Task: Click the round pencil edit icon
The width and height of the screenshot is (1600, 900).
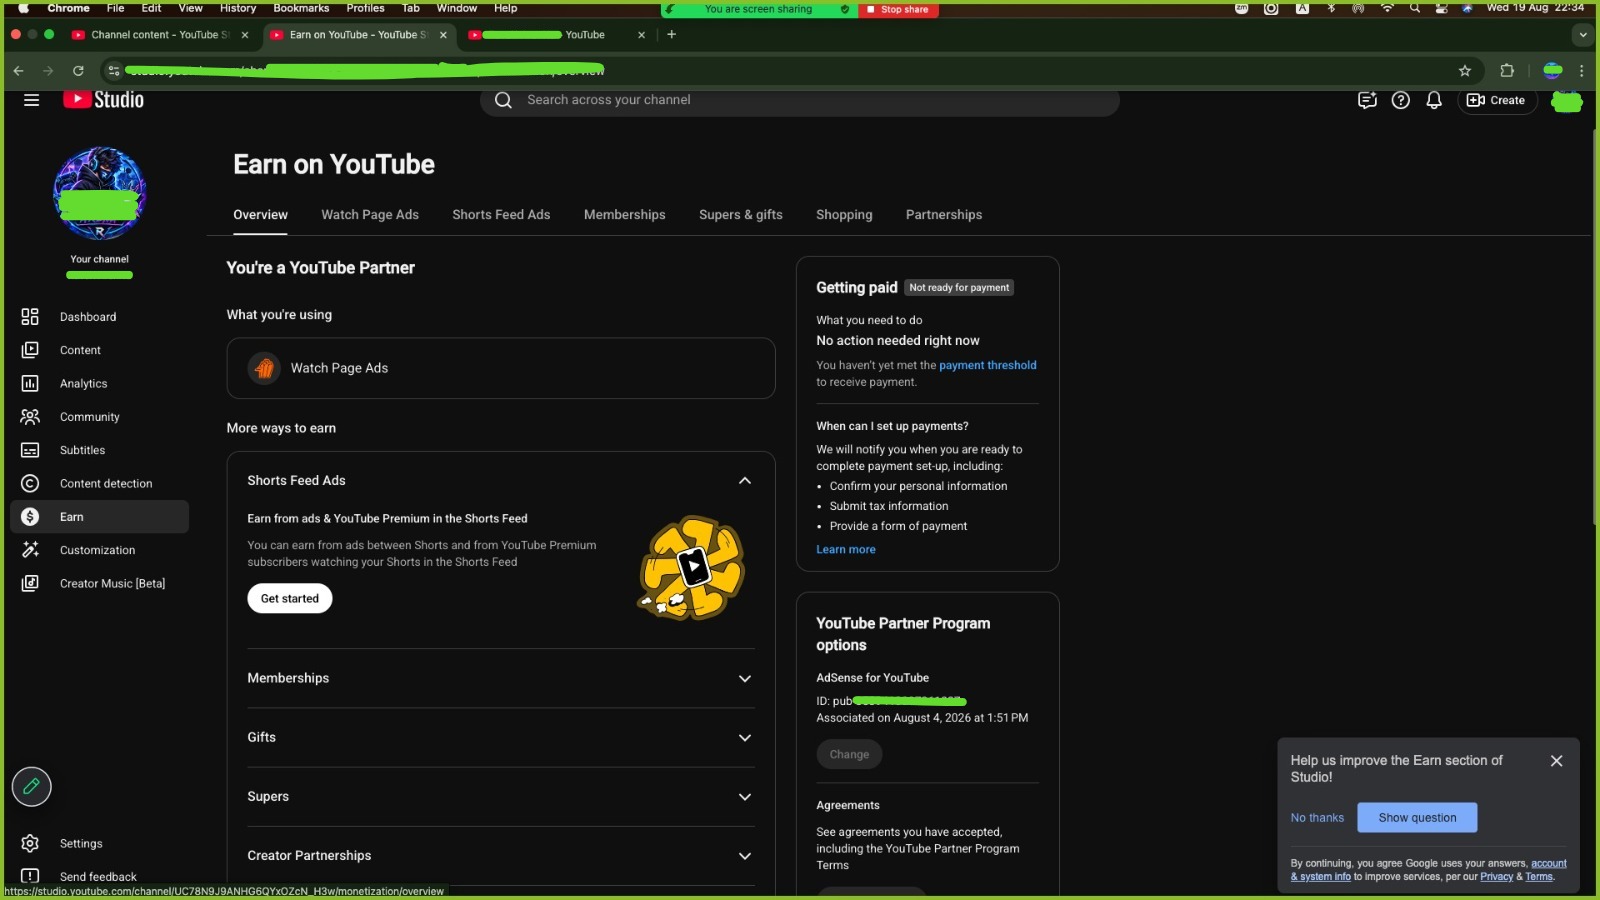Action: pos(31,787)
